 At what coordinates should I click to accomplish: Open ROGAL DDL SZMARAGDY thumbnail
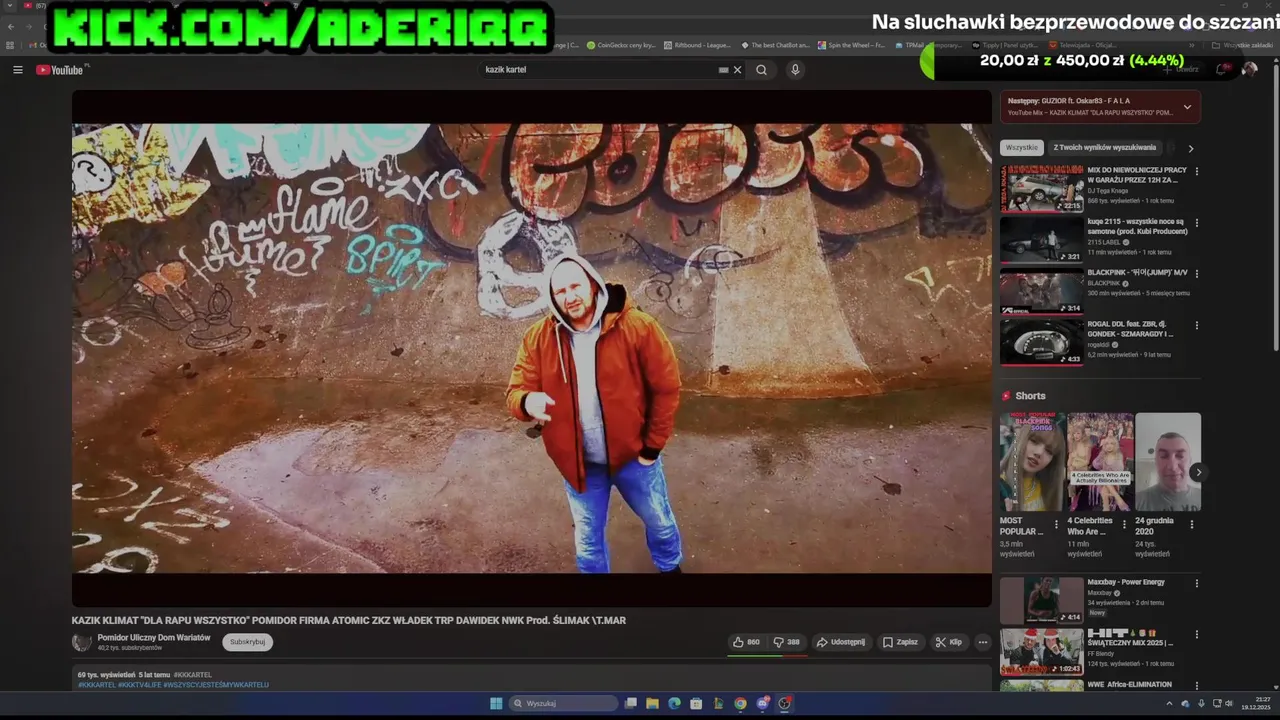click(x=1042, y=341)
